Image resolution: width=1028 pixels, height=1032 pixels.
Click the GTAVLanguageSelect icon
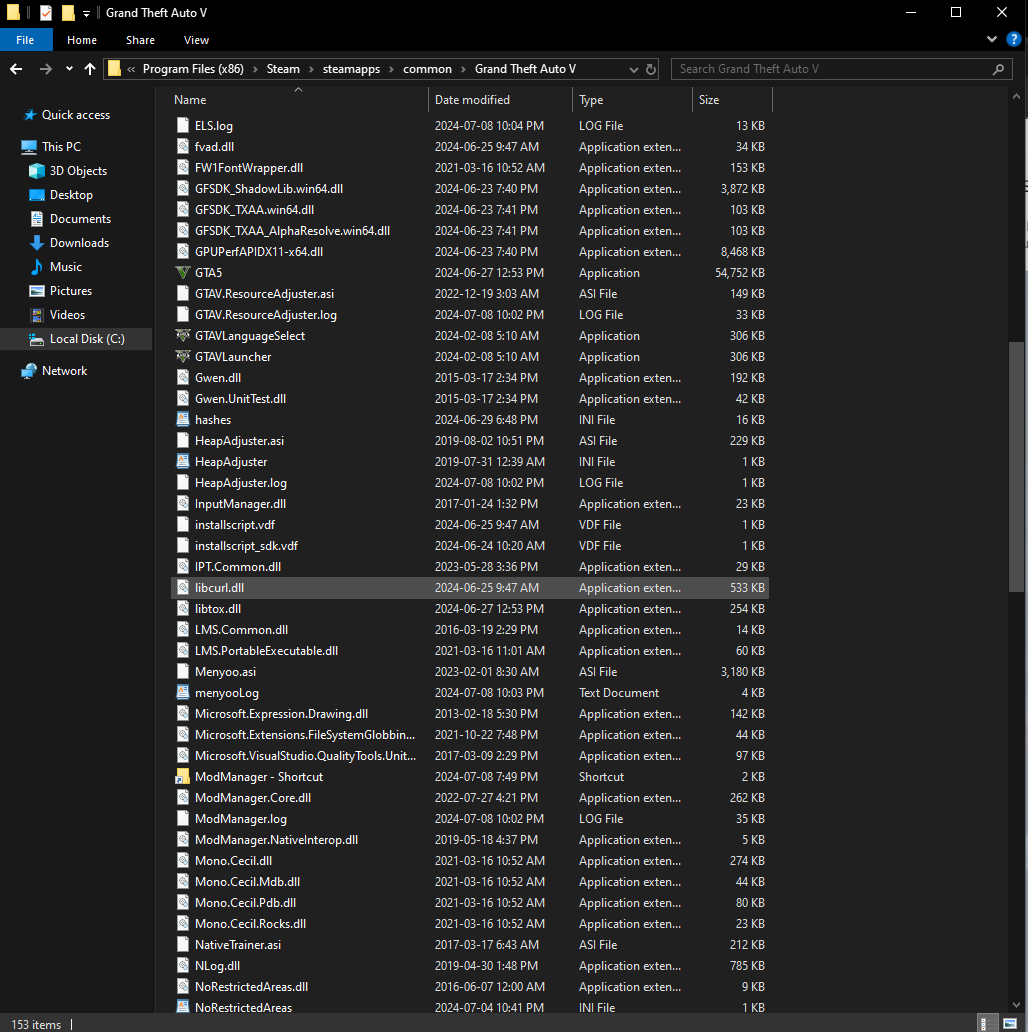tap(183, 336)
